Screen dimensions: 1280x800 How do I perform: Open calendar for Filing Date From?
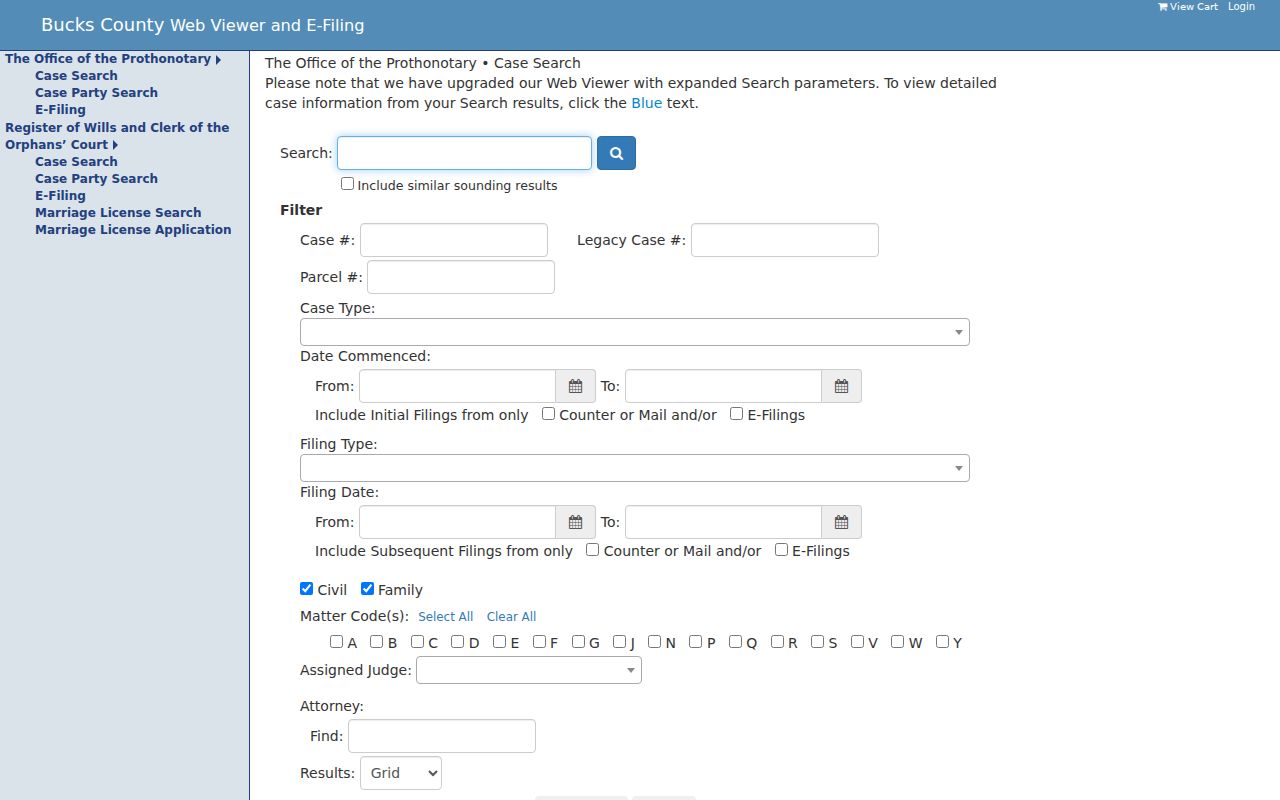tap(575, 522)
